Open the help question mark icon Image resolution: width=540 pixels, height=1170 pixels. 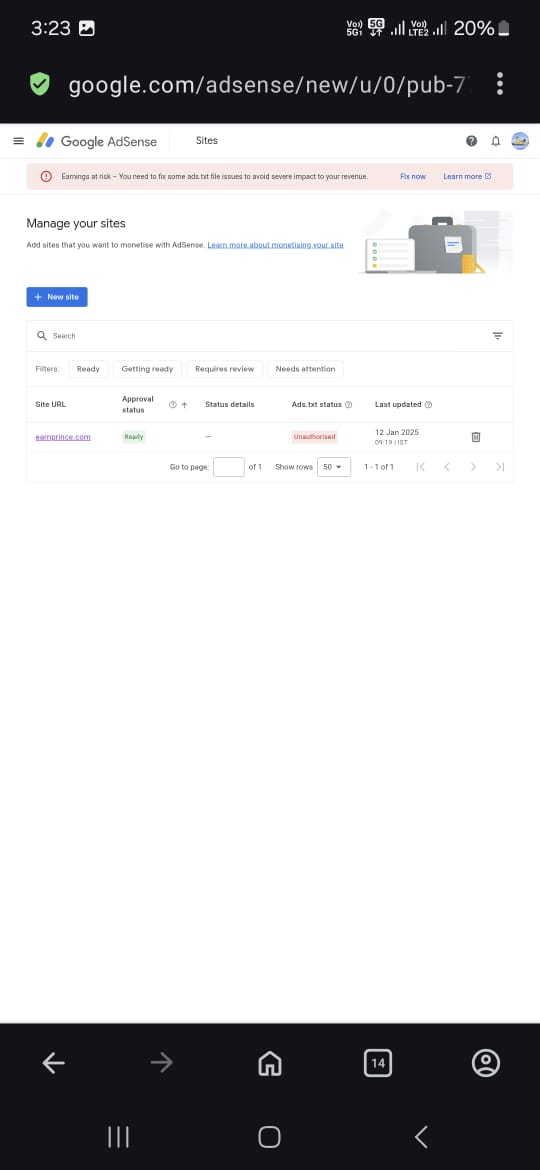click(471, 141)
